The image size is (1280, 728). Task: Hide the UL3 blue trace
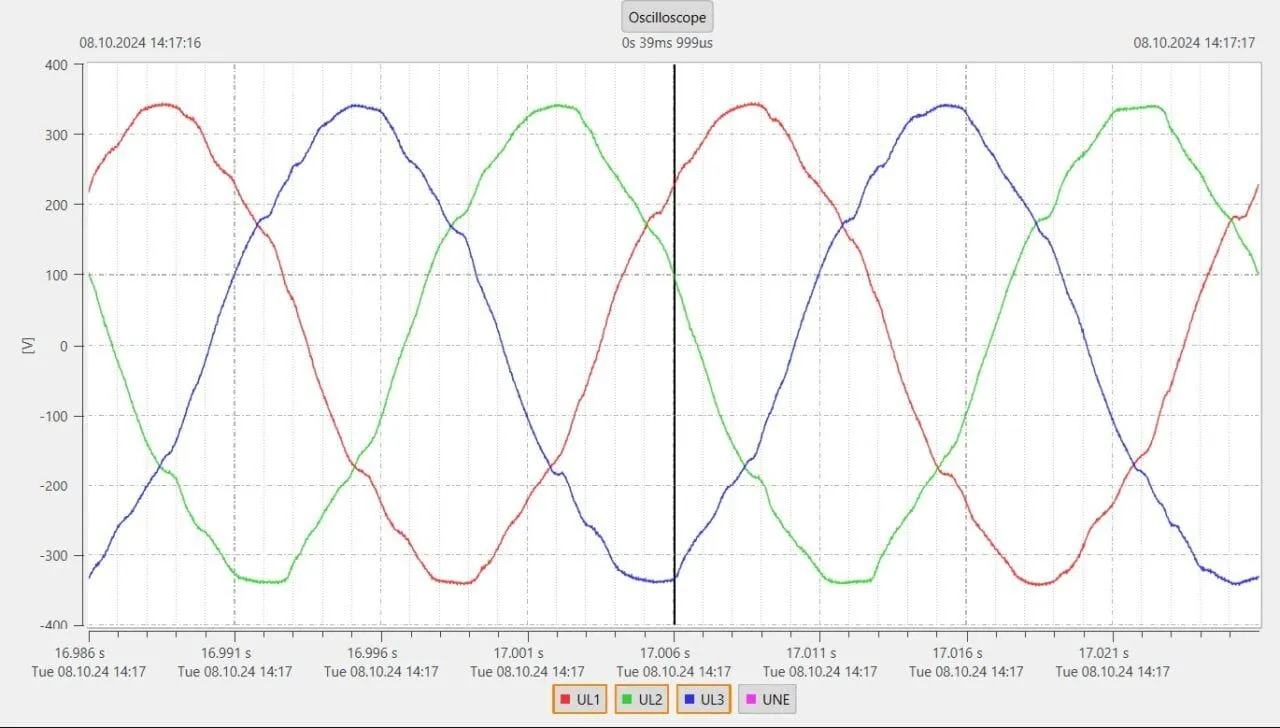coord(703,700)
